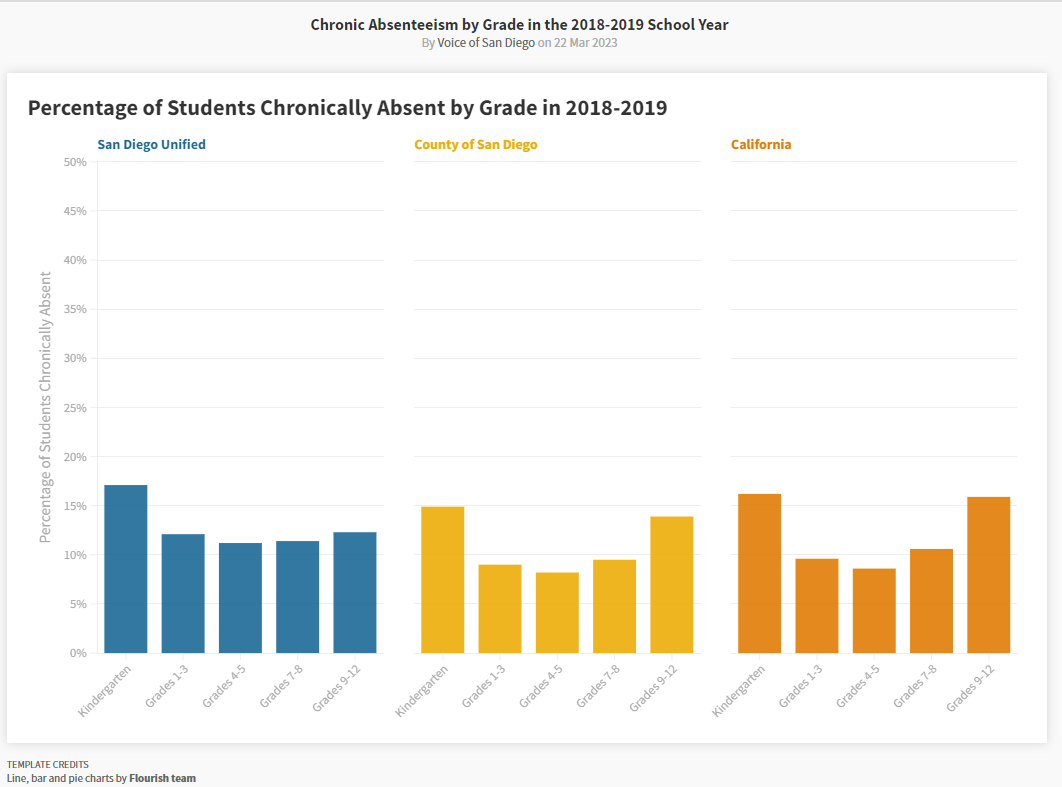The image size is (1062, 787).
Task: Click the California Kindergarten bar
Action: (x=759, y=573)
